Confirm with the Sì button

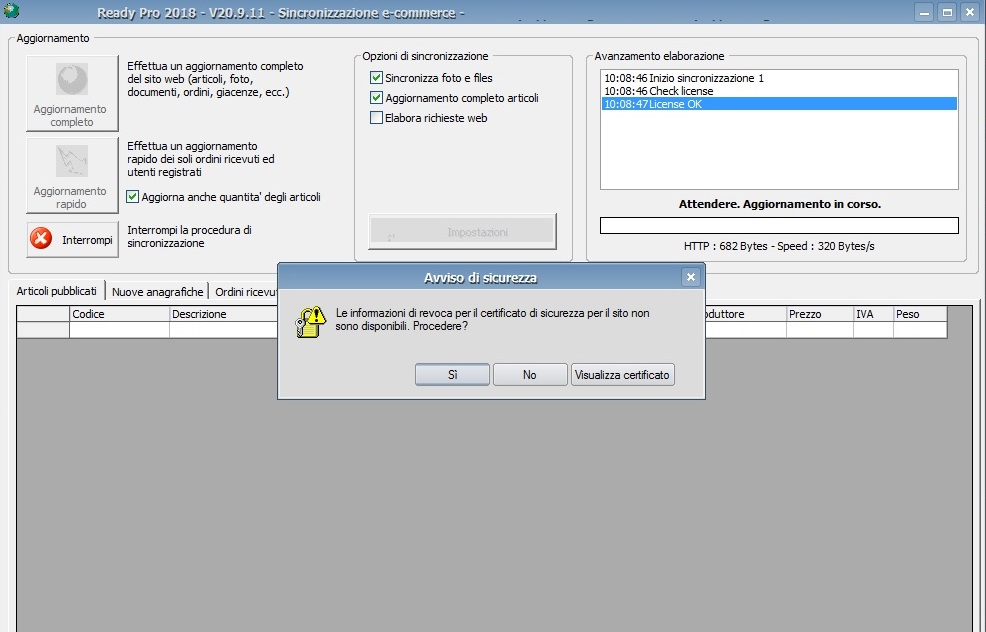452,375
